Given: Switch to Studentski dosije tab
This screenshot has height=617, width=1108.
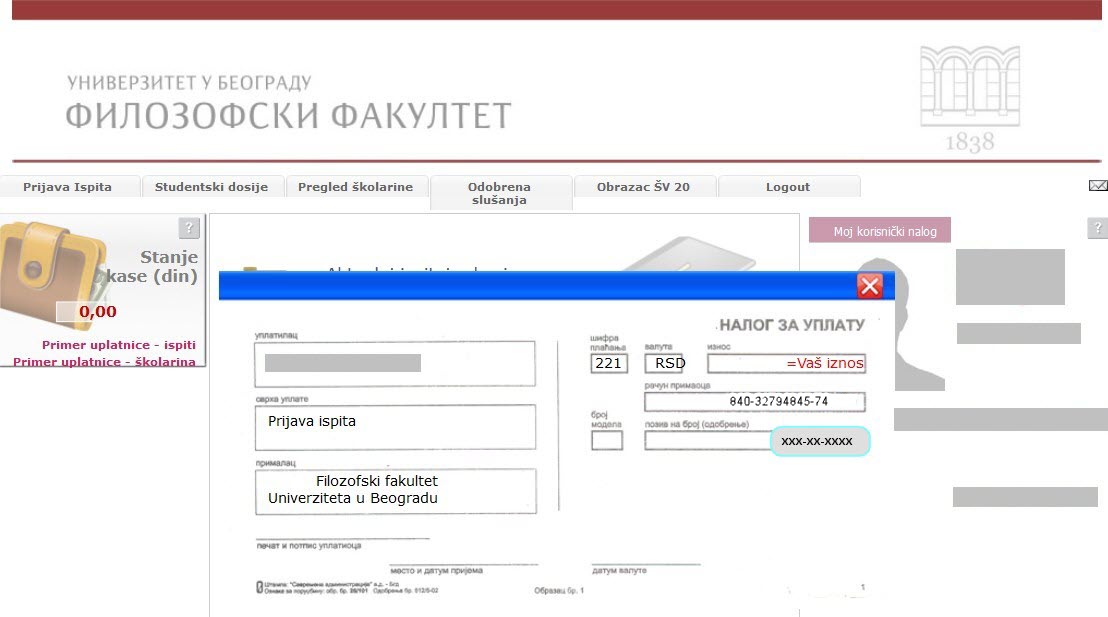Looking at the screenshot, I should pyautogui.click(x=211, y=187).
